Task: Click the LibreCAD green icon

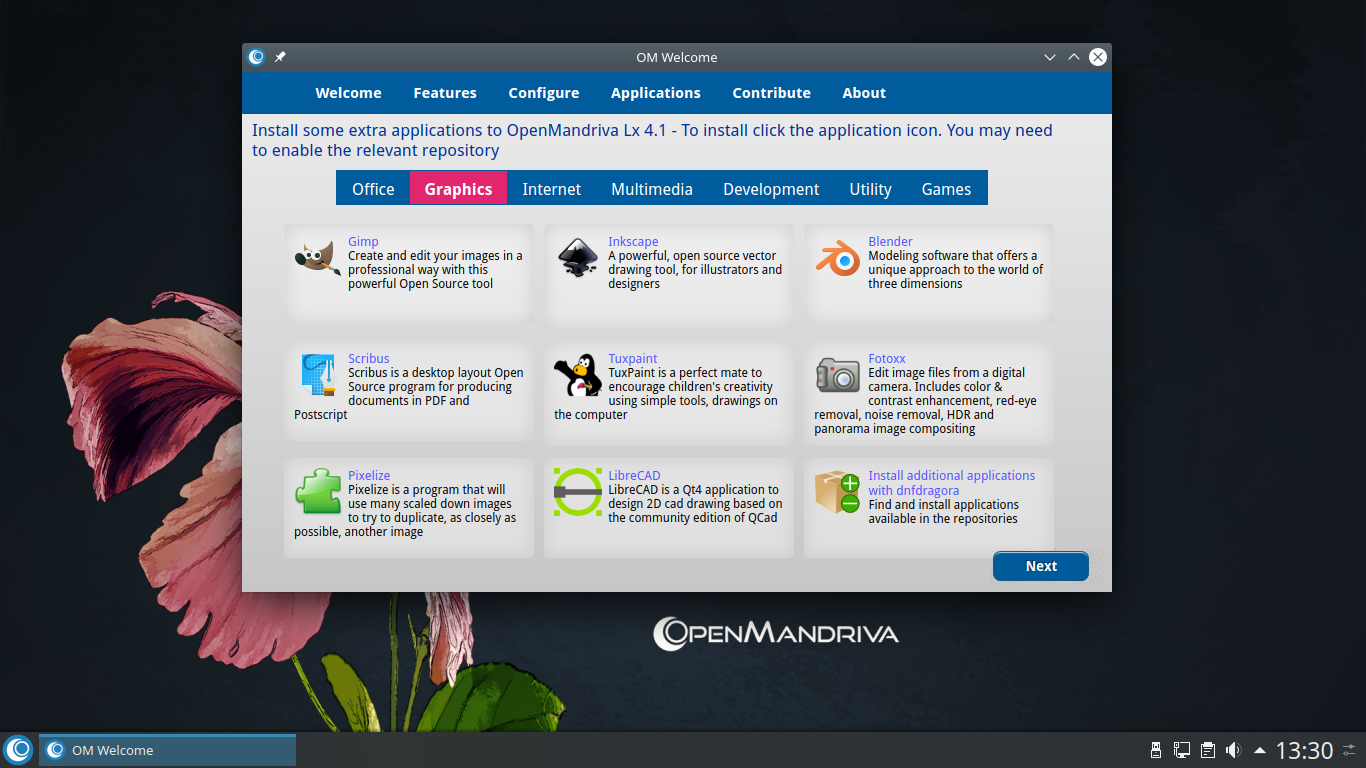Action: click(578, 492)
